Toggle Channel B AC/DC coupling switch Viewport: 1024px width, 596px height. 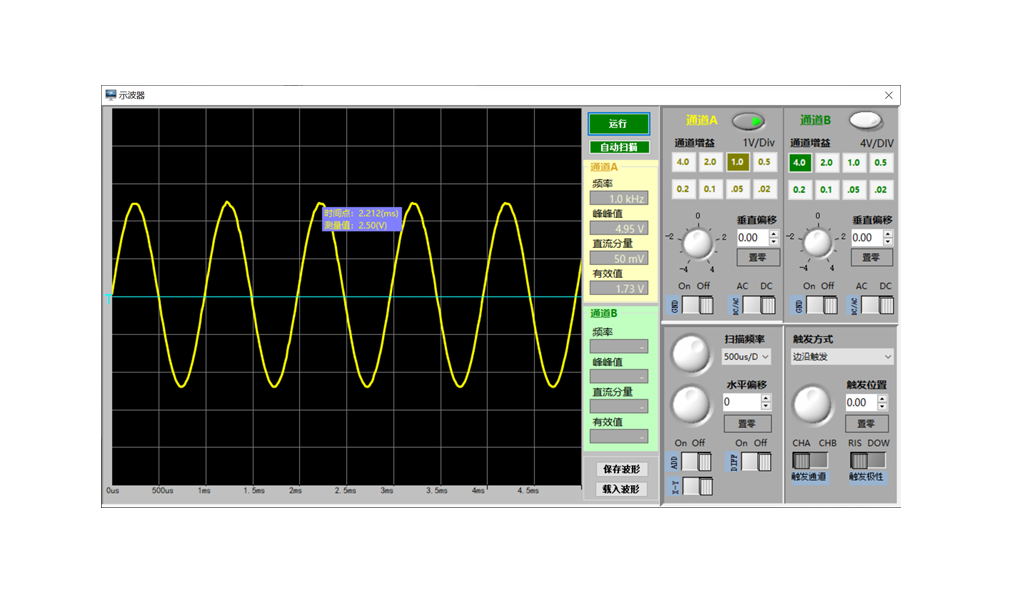click(x=878, y=305)
